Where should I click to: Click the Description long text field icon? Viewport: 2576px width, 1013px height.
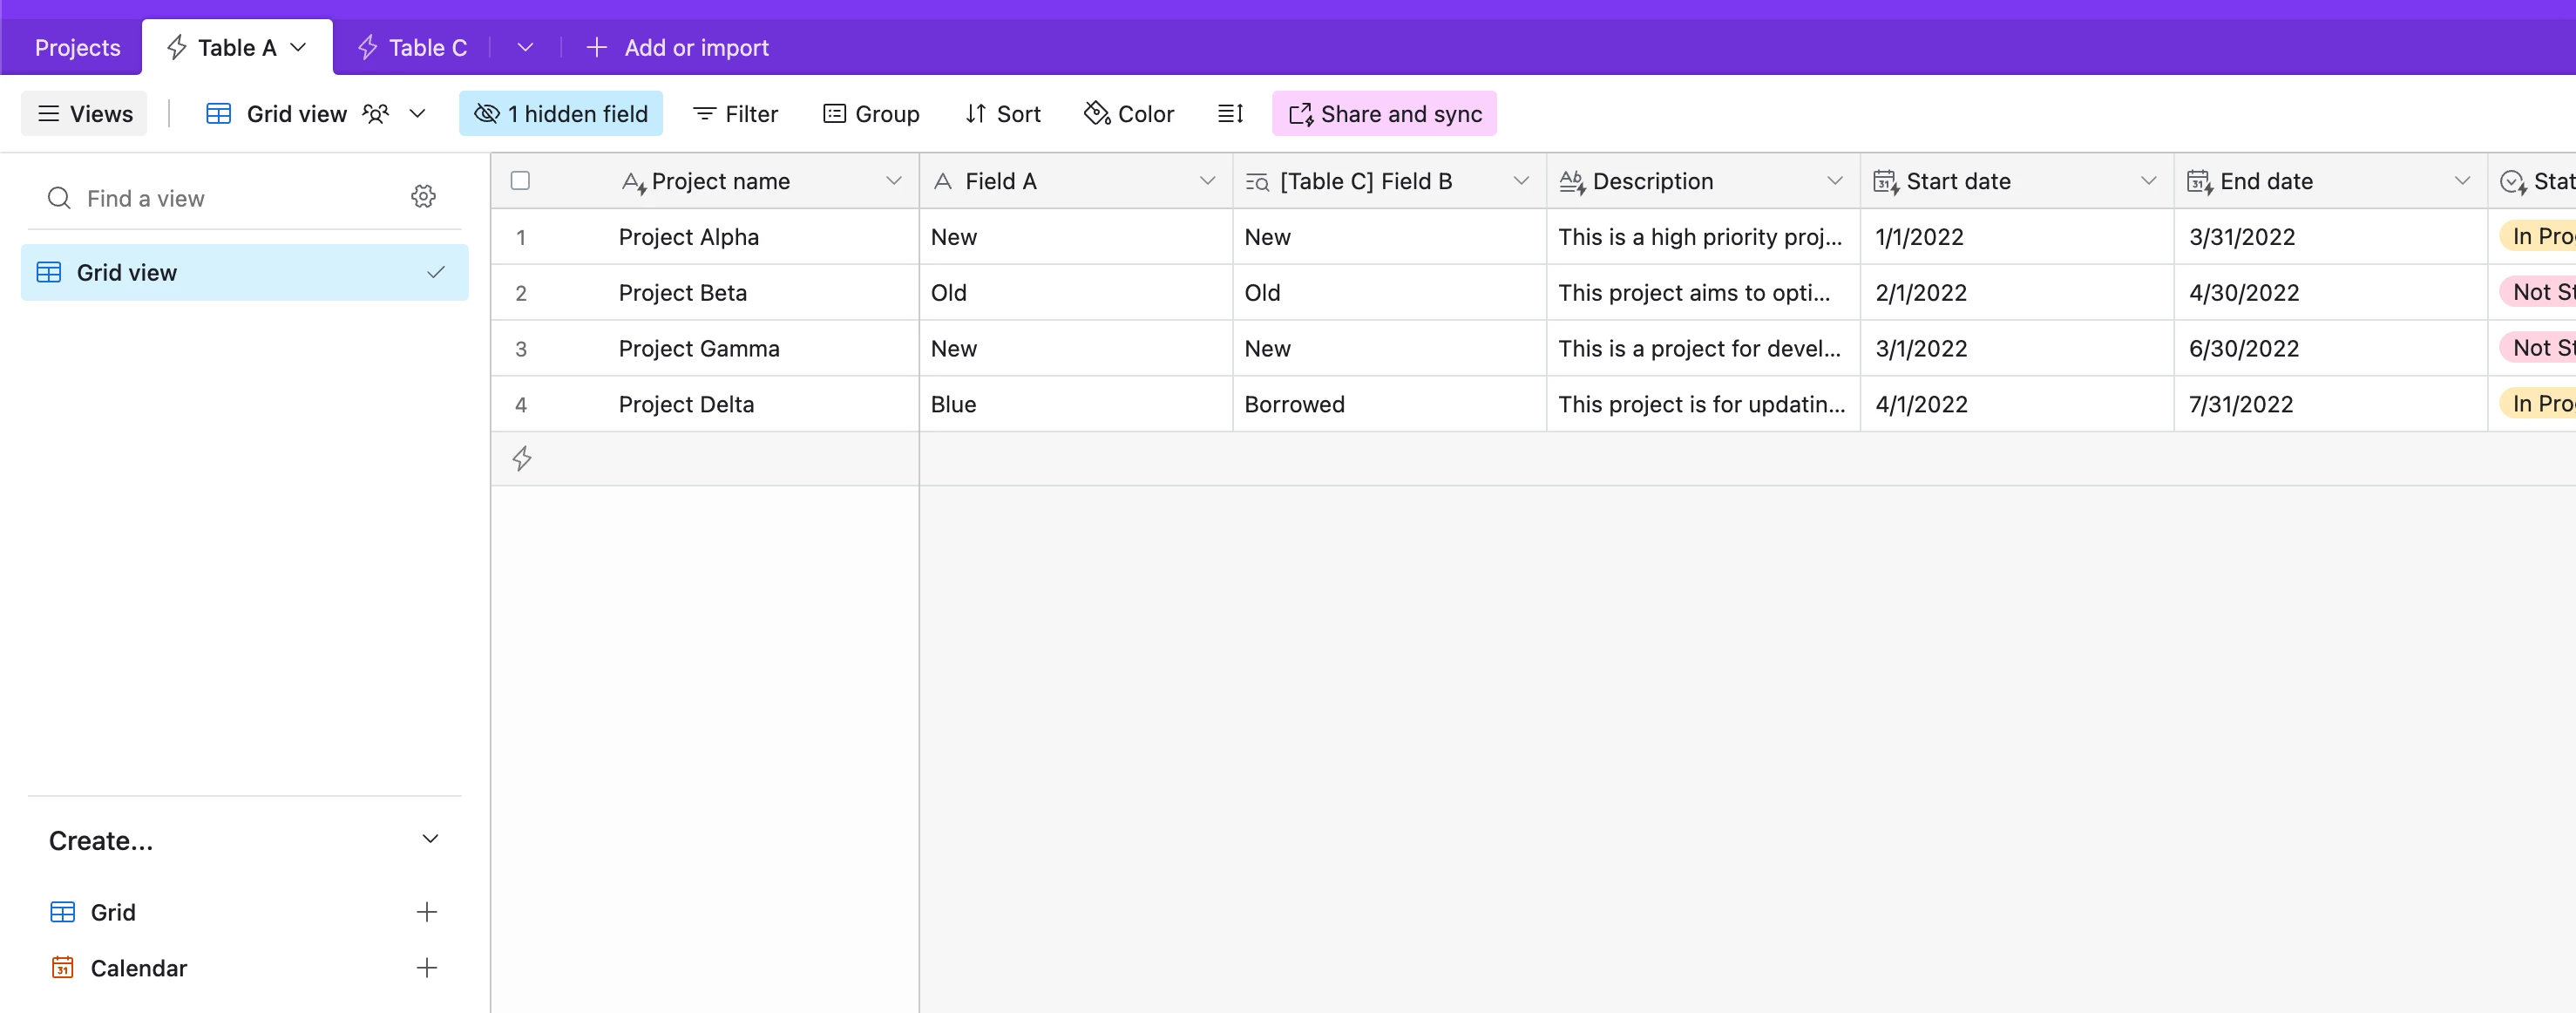1572,182
